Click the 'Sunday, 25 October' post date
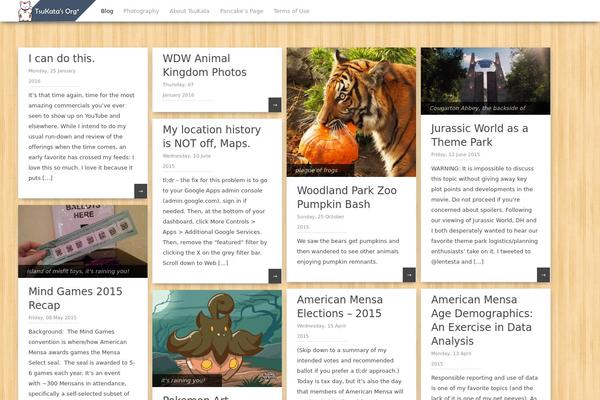600x400 pixels. (320, 217)
